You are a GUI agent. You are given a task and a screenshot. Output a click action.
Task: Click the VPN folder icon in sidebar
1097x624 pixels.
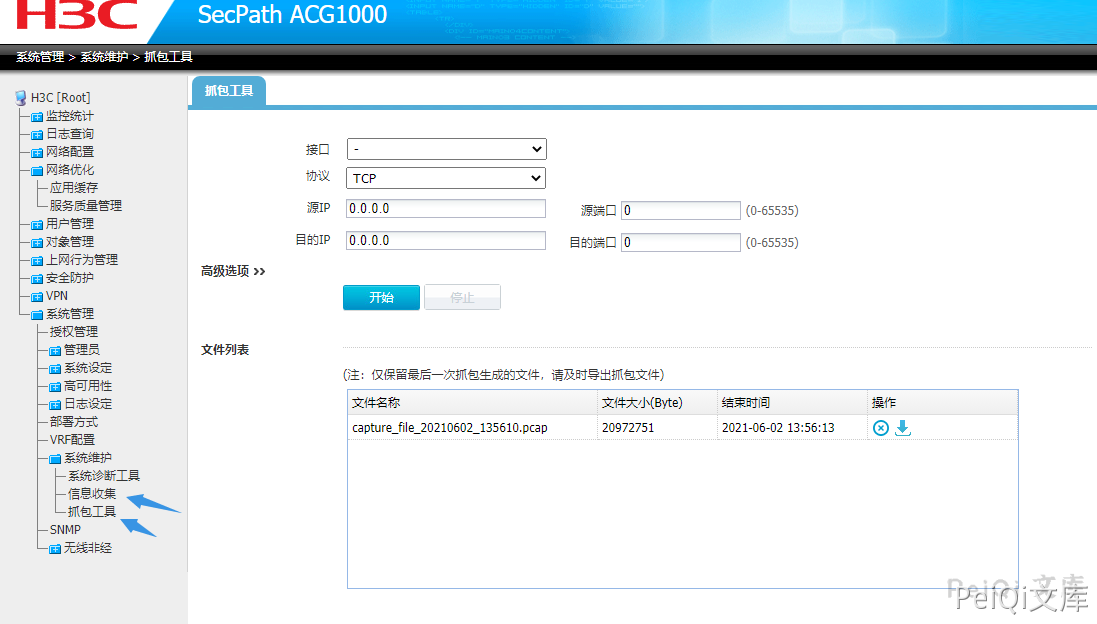click(38, 296)
